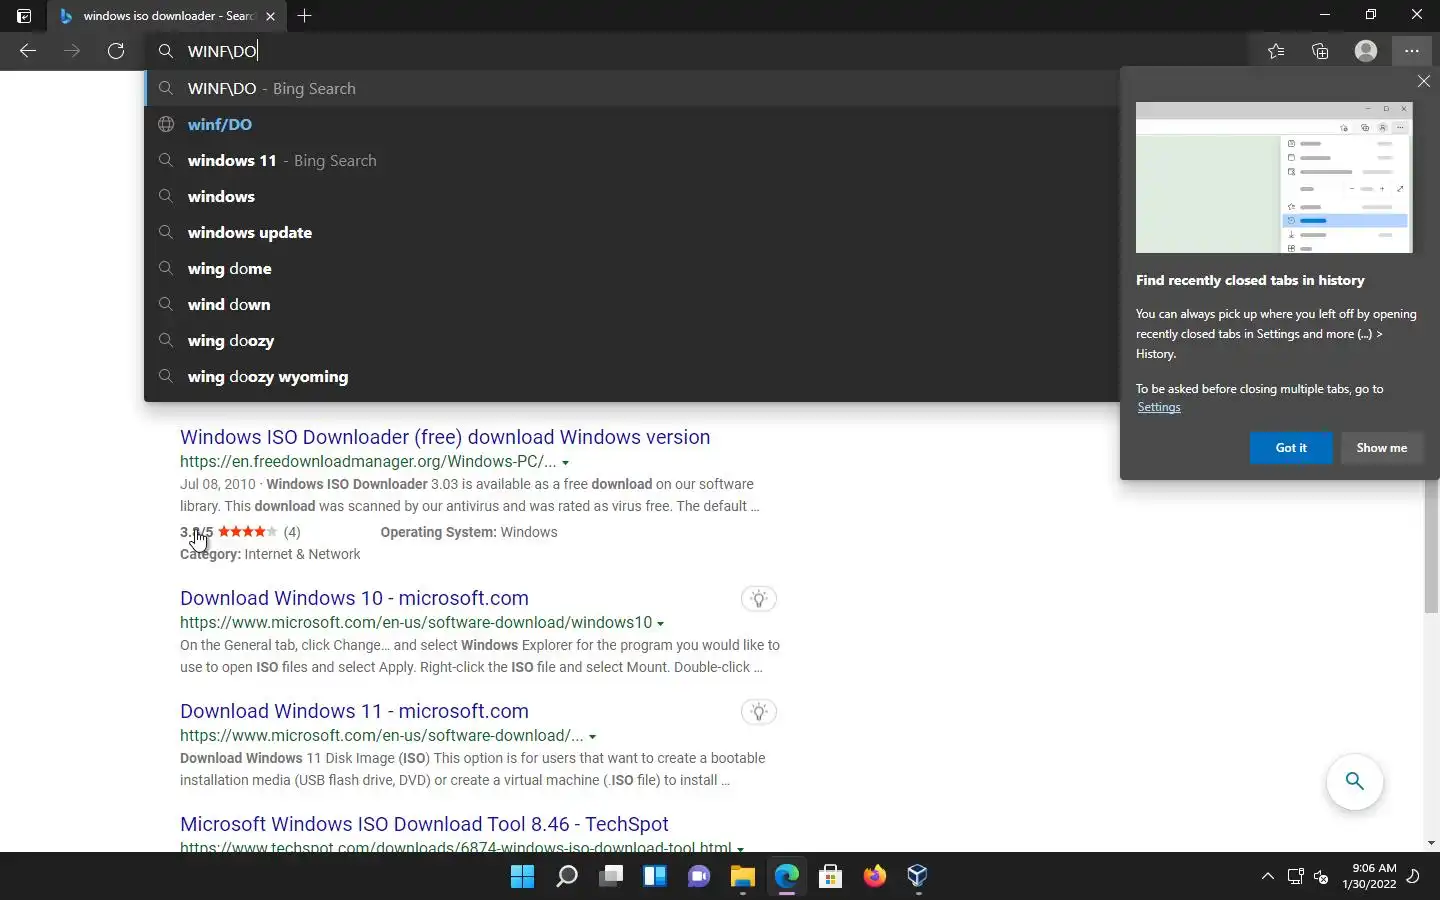This screenshot has width=1440, height=900.
Task: Pick the windows update suggestion
Action: click(x=632, y=232)
